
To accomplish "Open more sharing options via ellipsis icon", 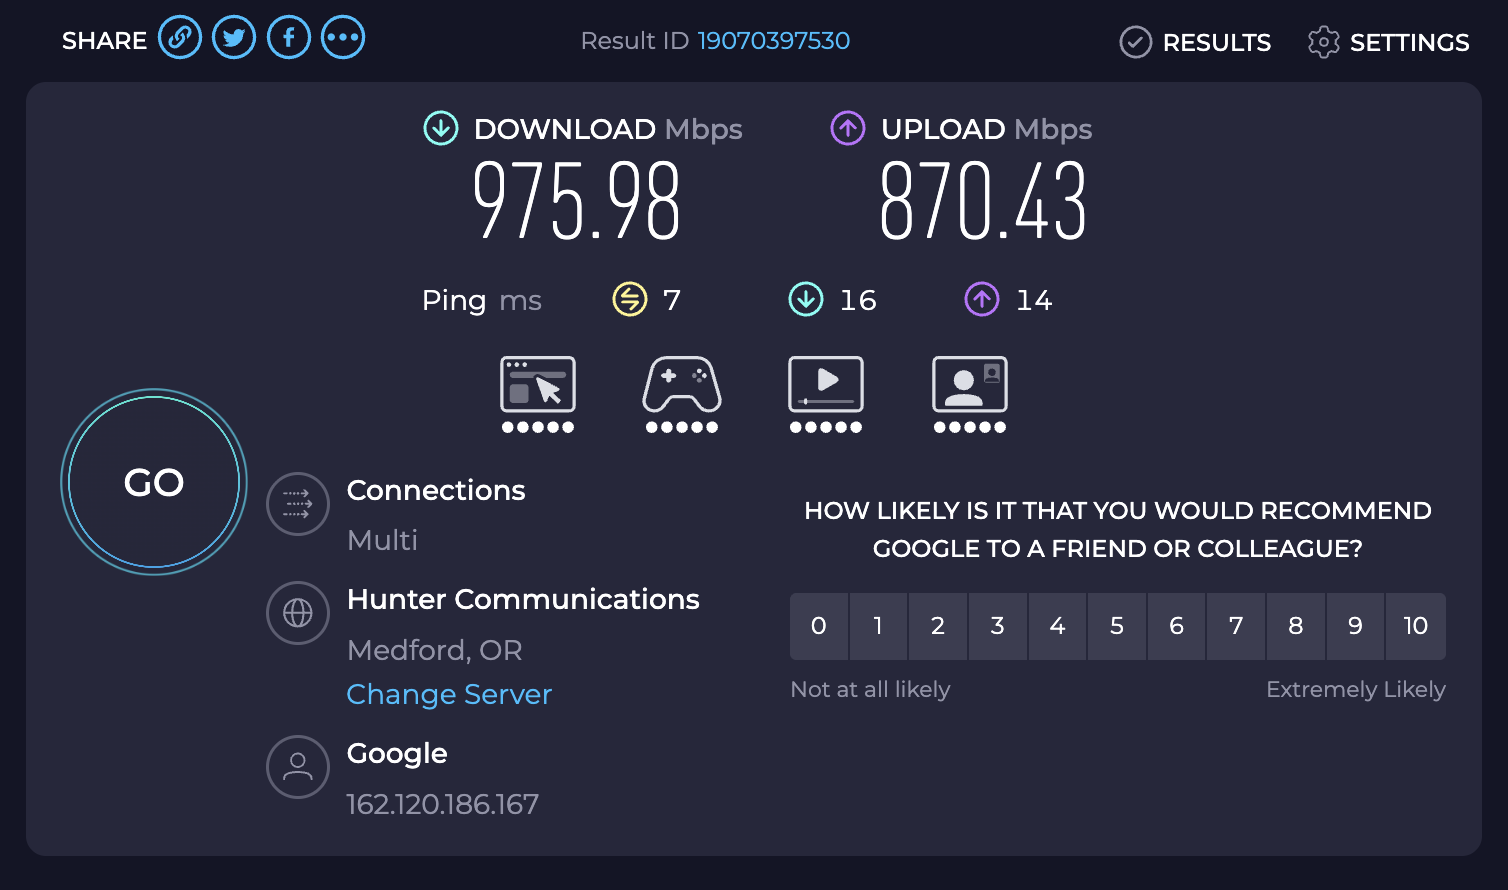I will pos(342,37).
